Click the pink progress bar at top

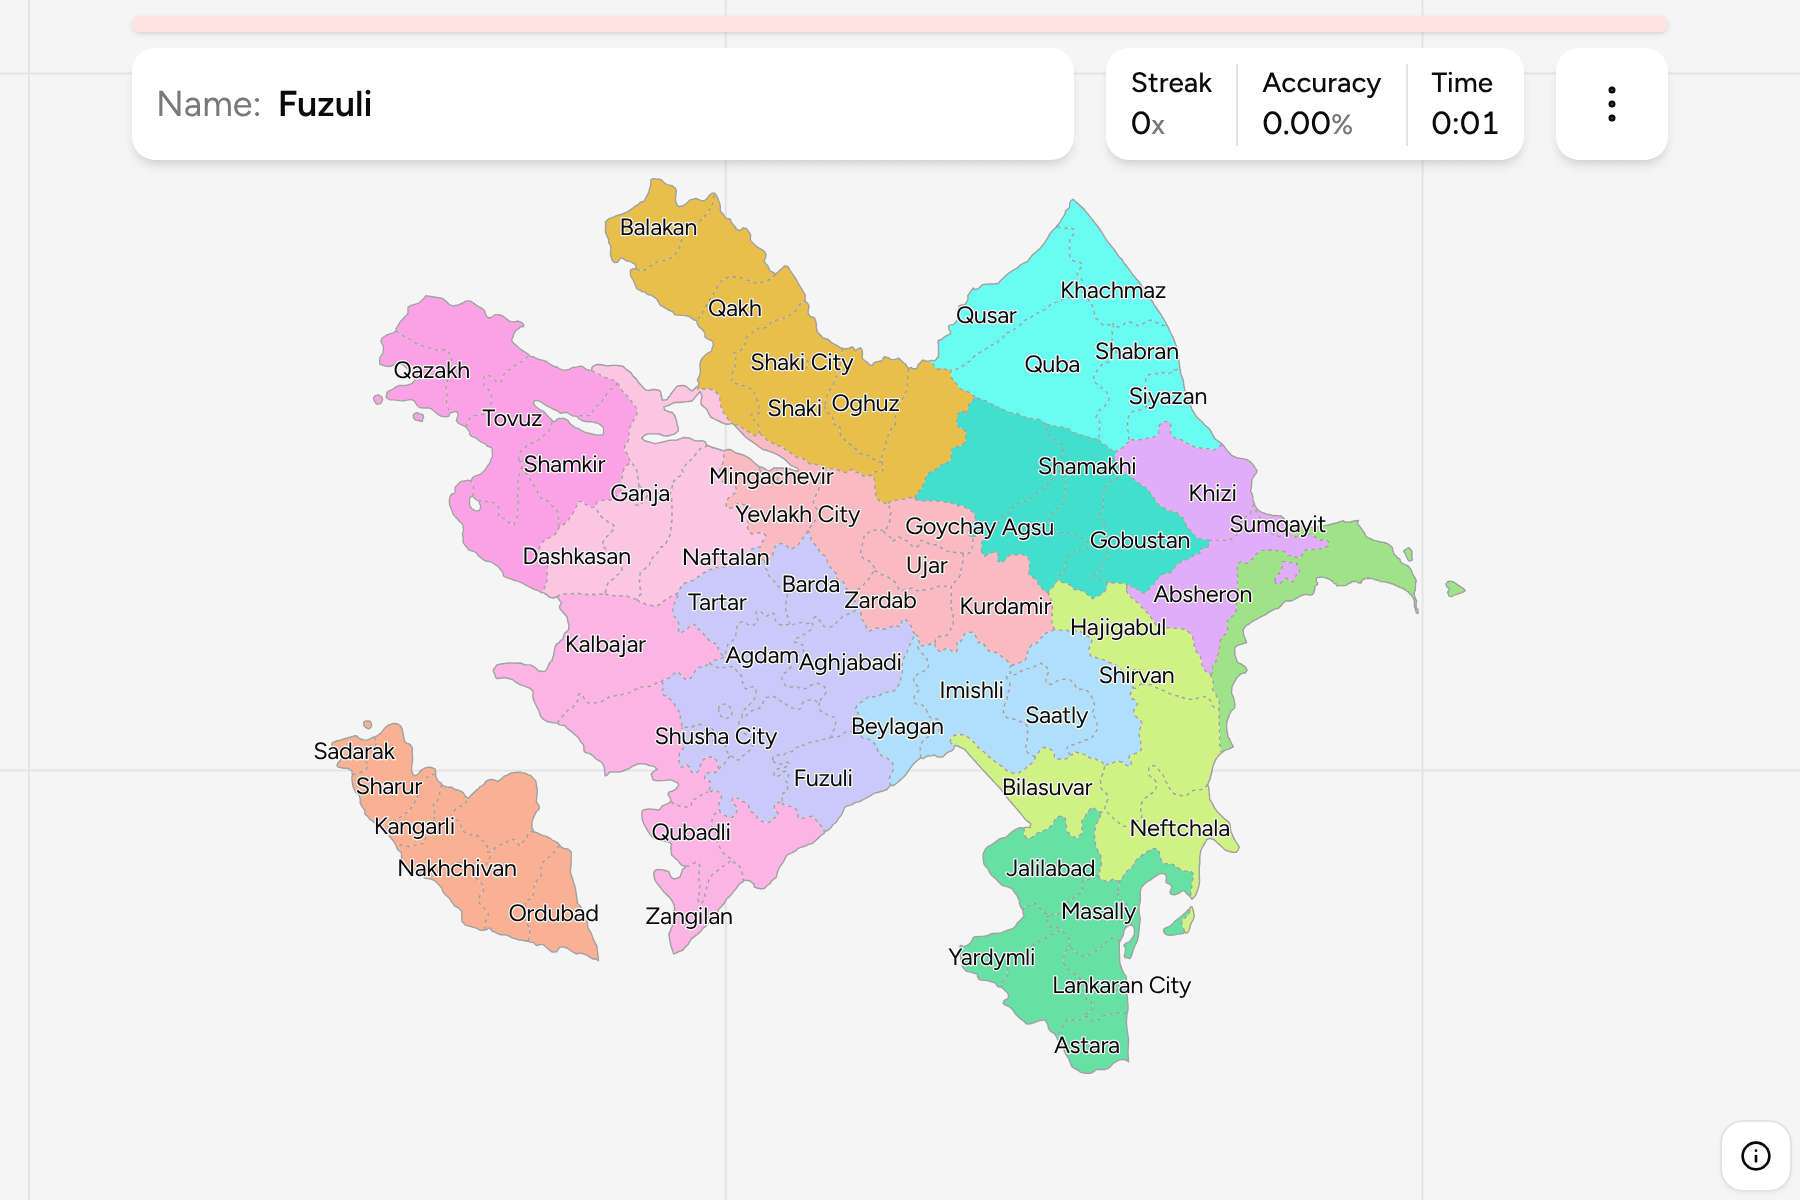coord(900,24)
